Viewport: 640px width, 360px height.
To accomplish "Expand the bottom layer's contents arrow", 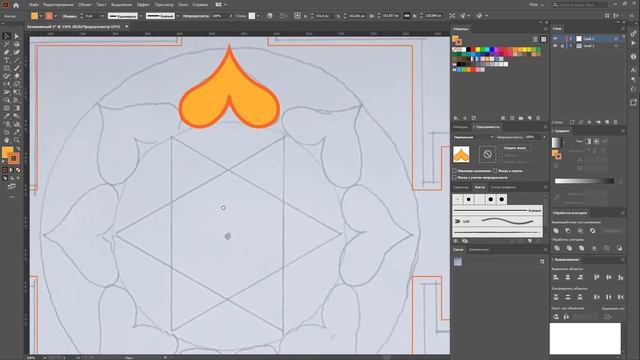I will [x=571, y=46].
